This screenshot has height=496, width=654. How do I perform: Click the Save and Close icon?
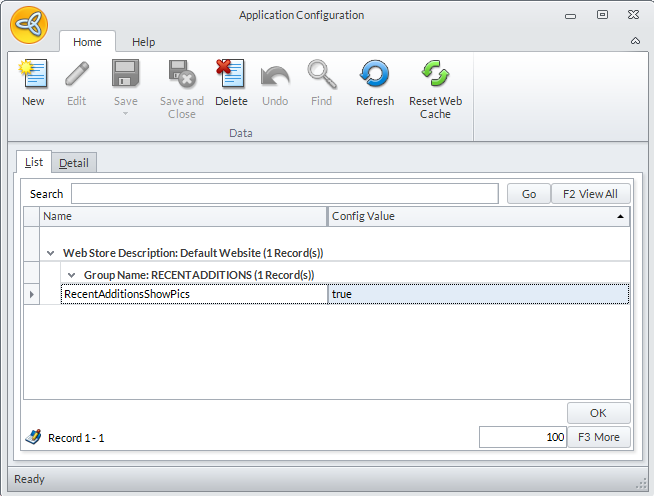[x=182, y=76]
